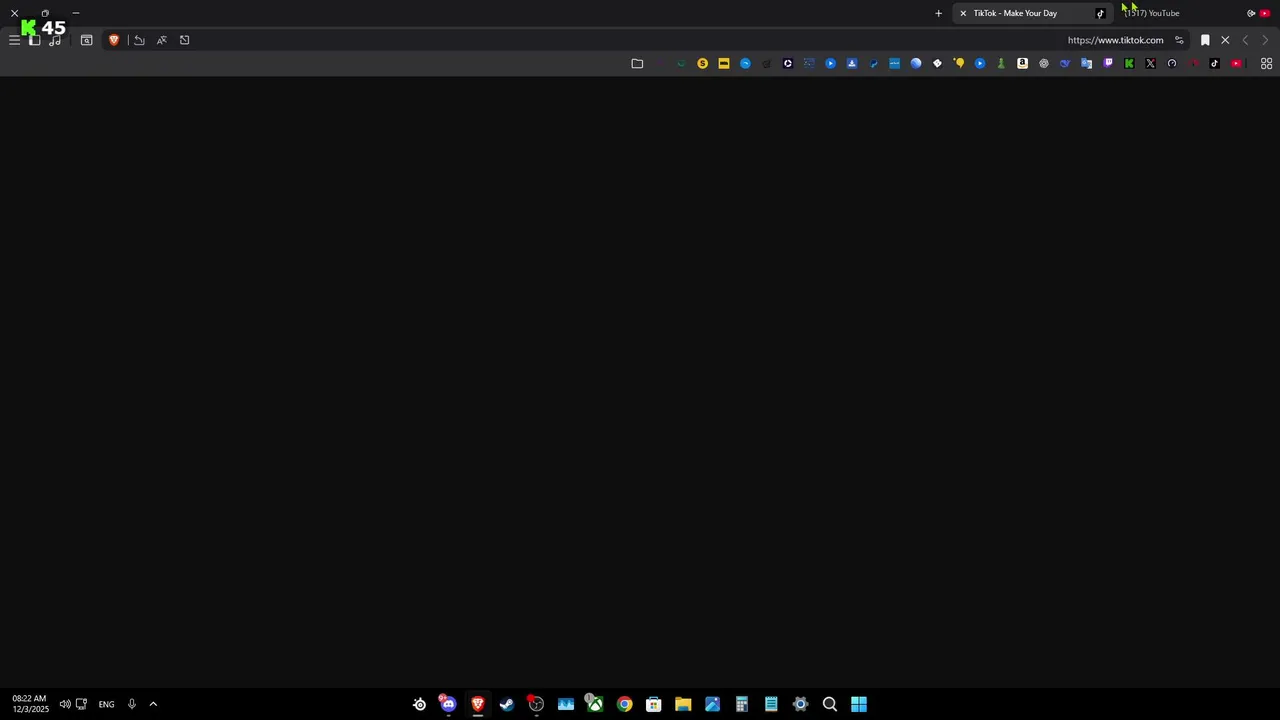The height and width of the screenshot is (720, 1280).
Task: Open the apps grid icon on bookmarks bar
Action: coord(1266,63)
